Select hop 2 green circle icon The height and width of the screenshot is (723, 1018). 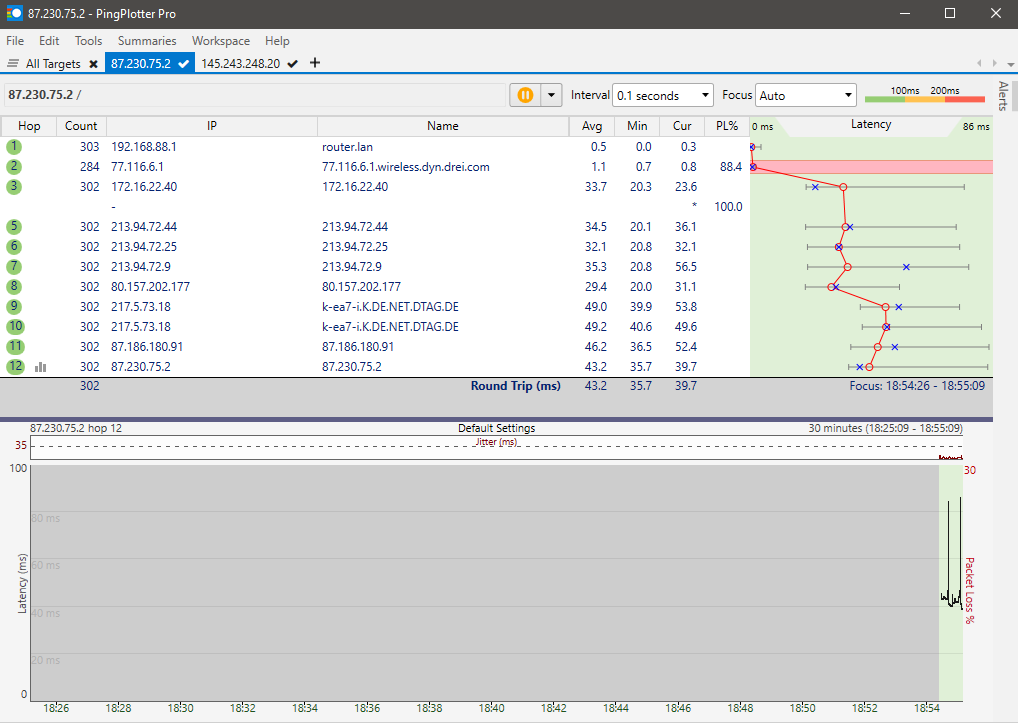coord(14,167)
